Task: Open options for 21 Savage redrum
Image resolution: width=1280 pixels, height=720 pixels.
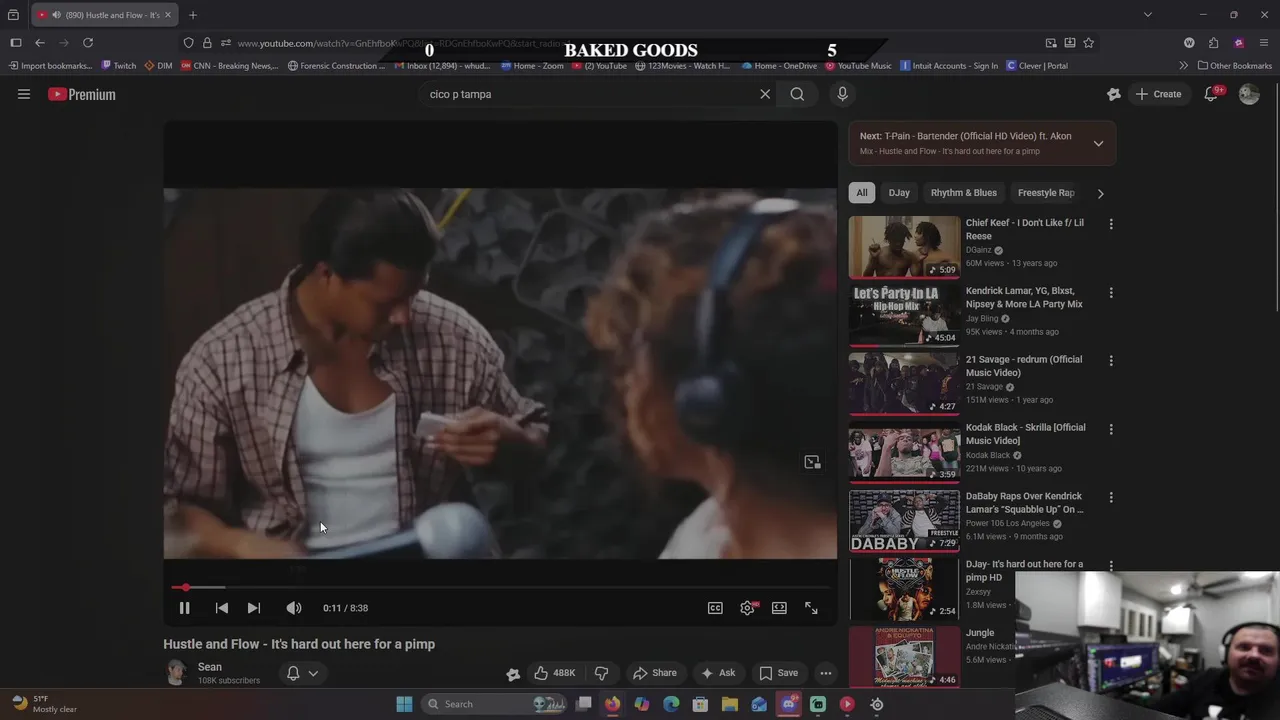Action: [1110, 360]
